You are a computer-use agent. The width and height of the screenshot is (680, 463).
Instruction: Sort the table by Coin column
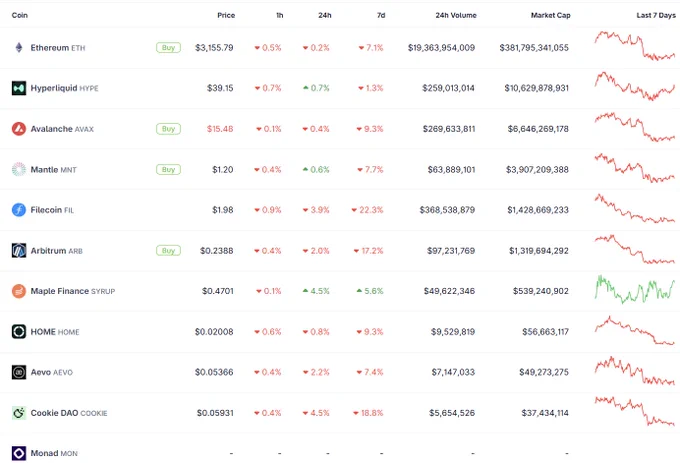(x=20, y=15)
